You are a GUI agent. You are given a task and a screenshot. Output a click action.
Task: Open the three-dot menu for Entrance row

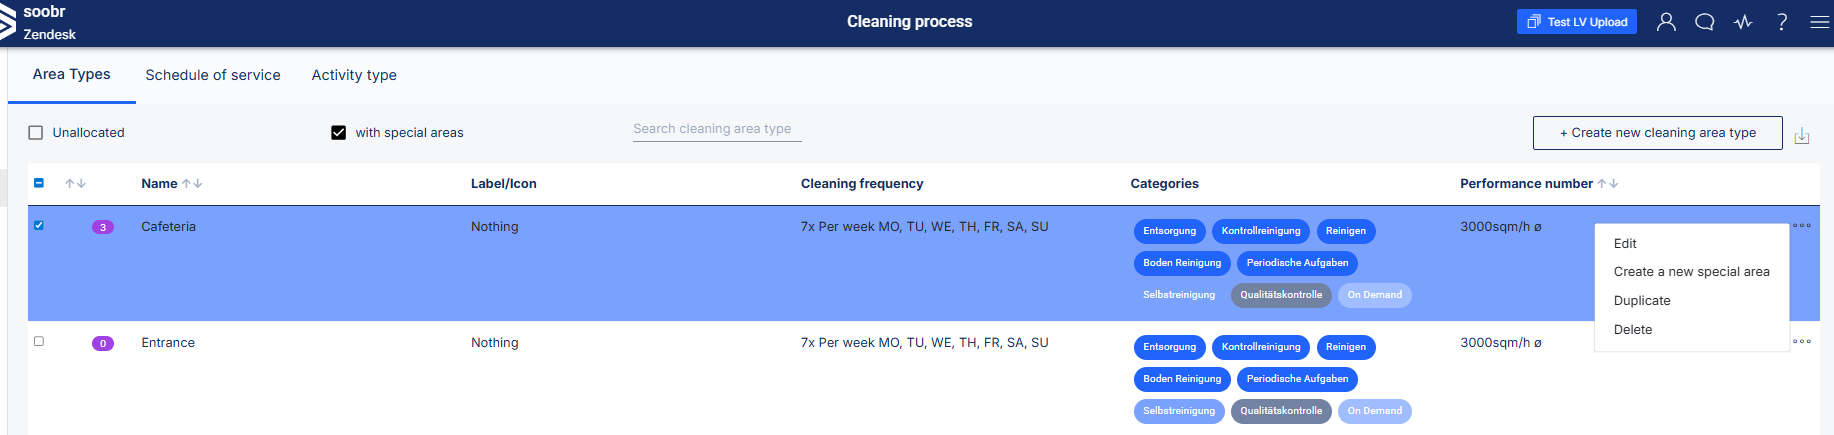tap(1802, 342)
